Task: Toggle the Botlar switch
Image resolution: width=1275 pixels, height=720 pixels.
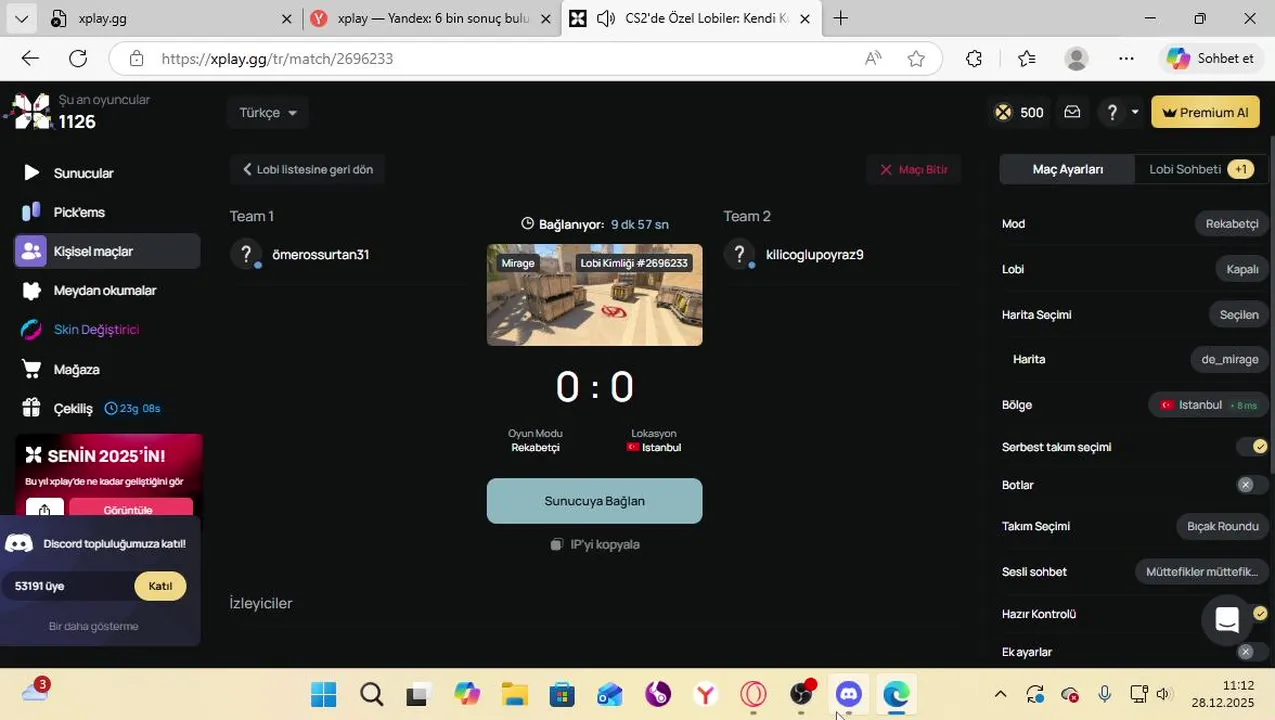Action: click(1252, 485)
